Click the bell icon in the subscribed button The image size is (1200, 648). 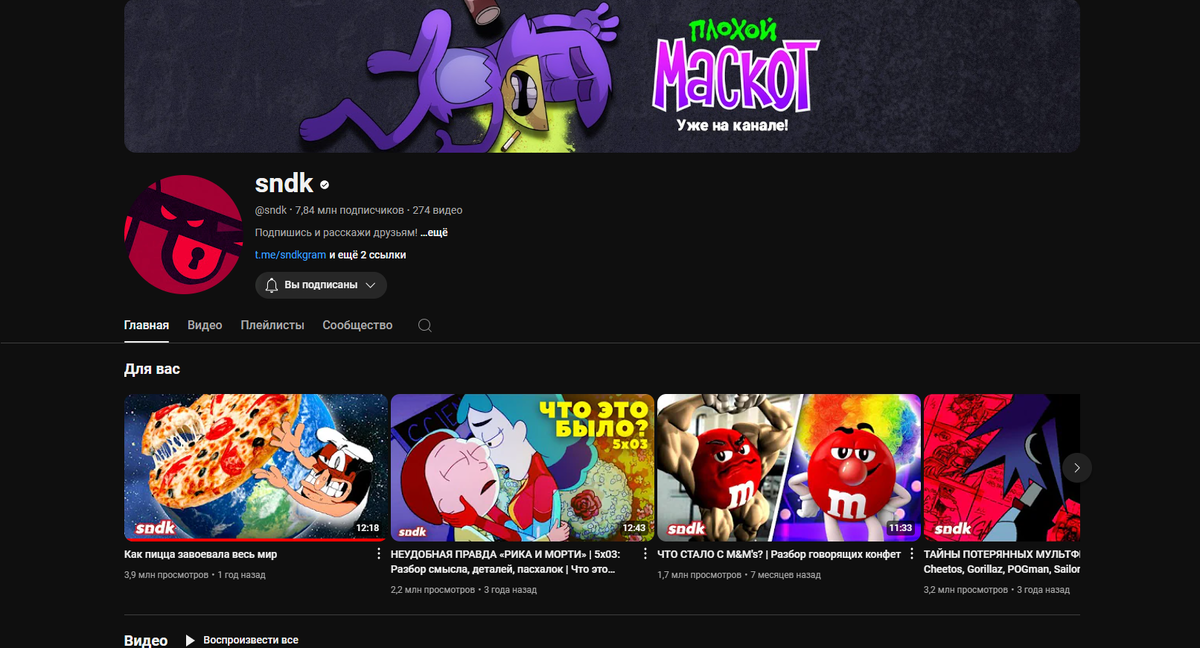(271, 285)
